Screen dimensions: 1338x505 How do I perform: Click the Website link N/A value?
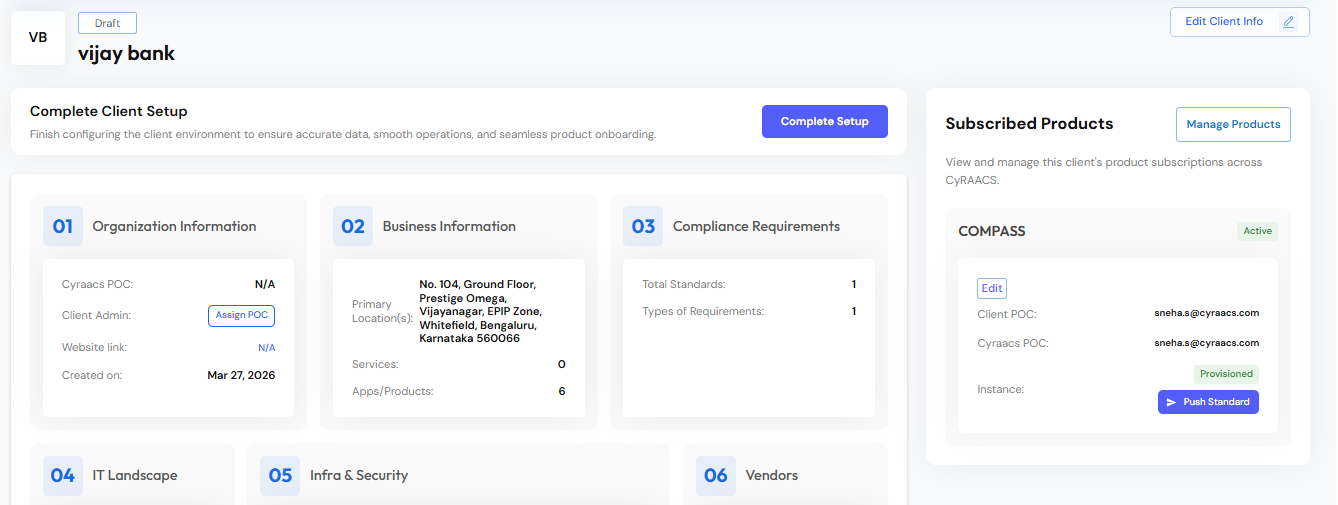[267, 348]
